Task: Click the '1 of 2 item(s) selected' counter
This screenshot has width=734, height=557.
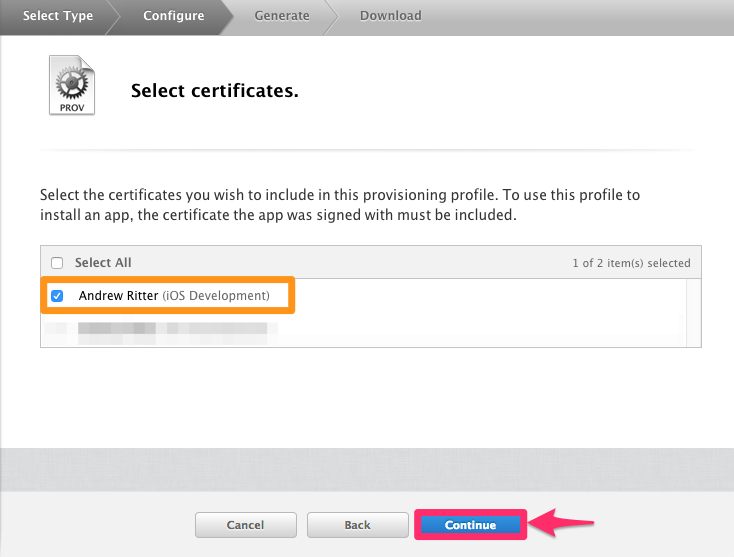Action: pos(631,263)
